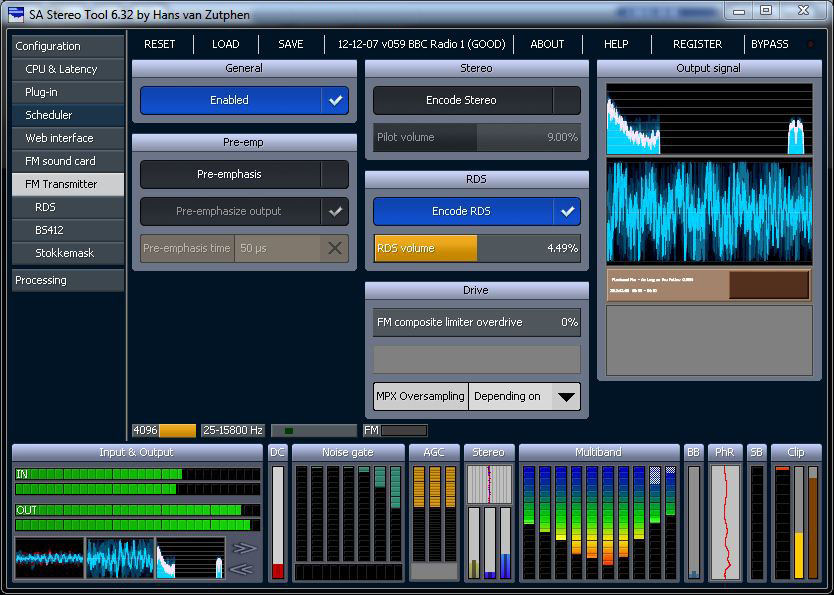834x595 pixels.
Task: Open the CPU & Latency page
Action: pyautogui.click(x=68, y=69)
